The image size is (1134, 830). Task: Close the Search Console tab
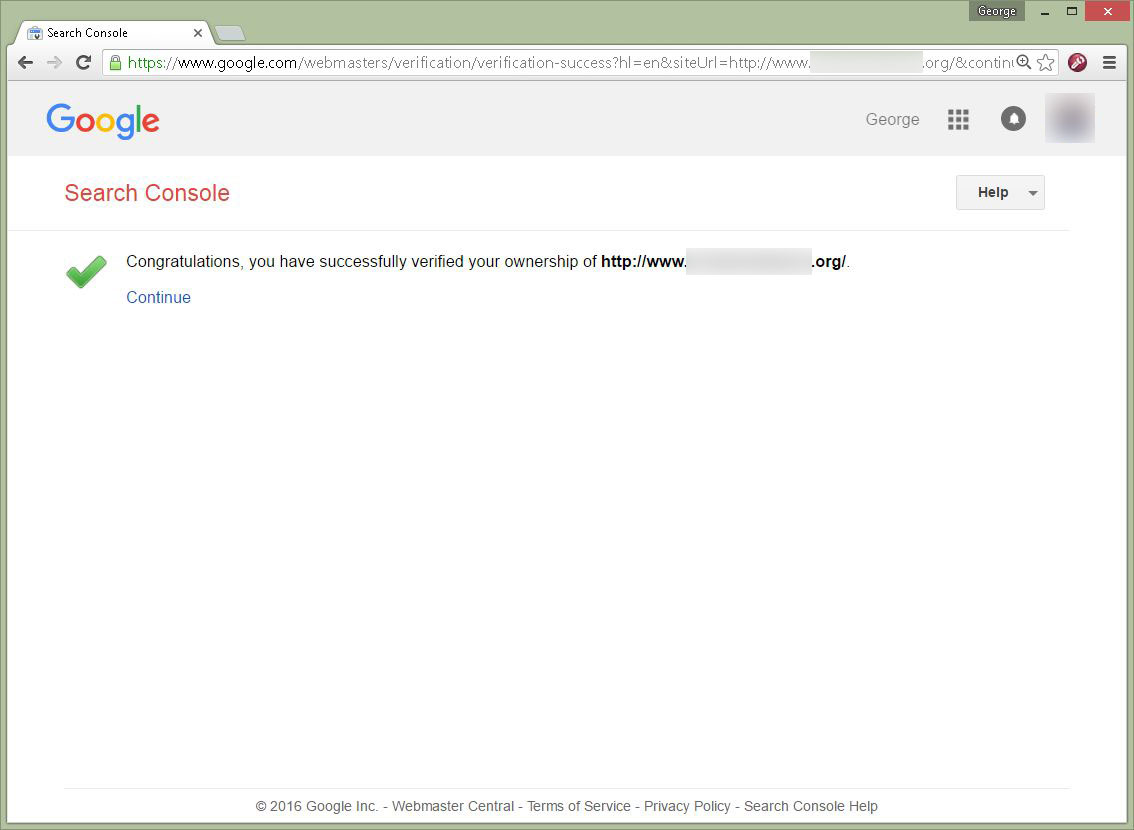pos(197,33)
